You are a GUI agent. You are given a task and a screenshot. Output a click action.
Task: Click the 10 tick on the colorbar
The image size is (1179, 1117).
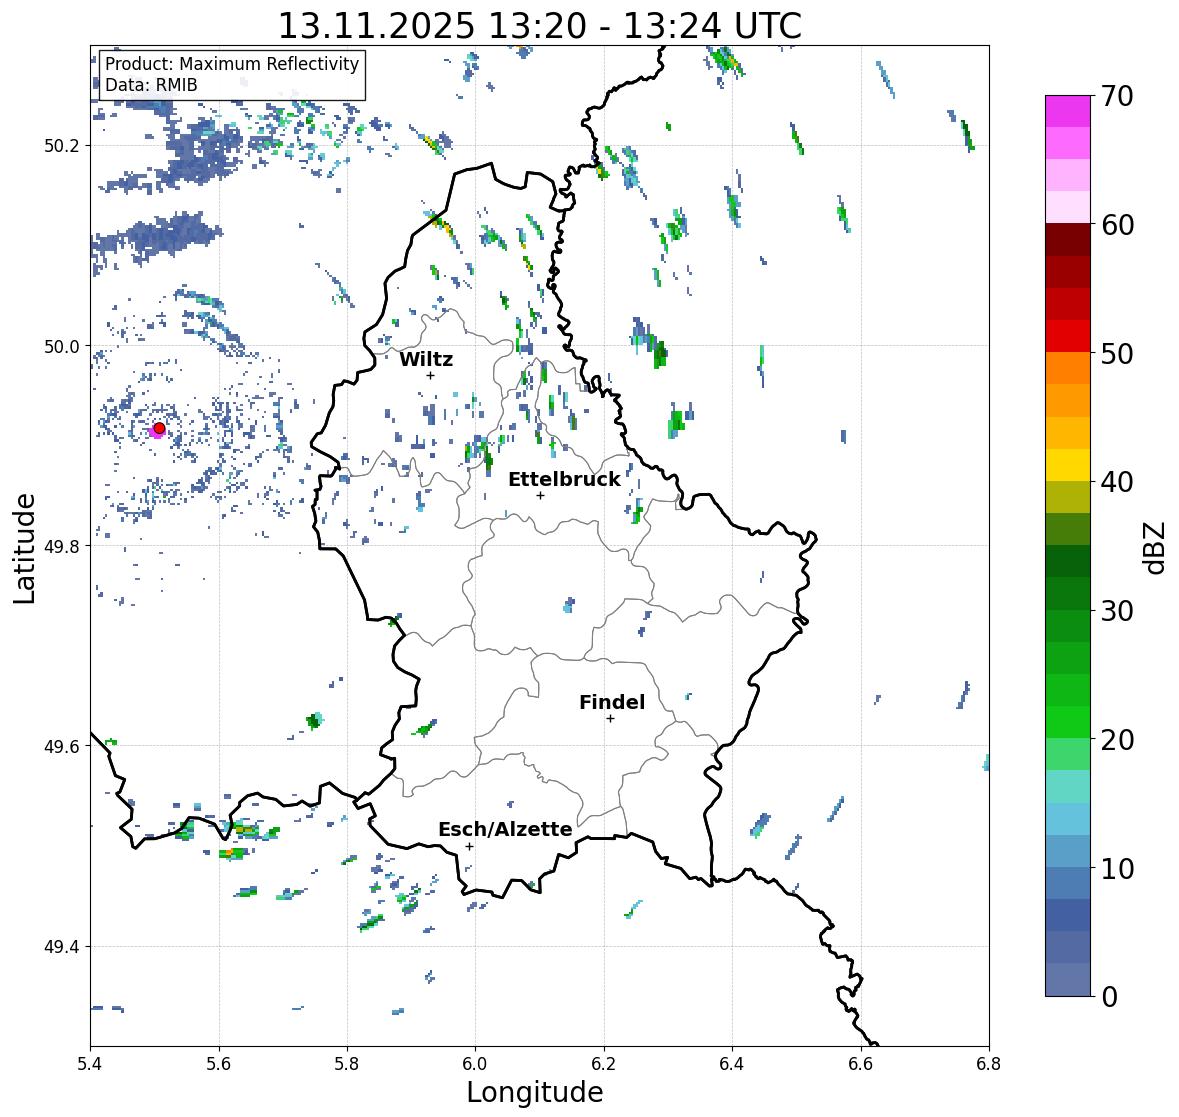click(x=1117, y=868)
